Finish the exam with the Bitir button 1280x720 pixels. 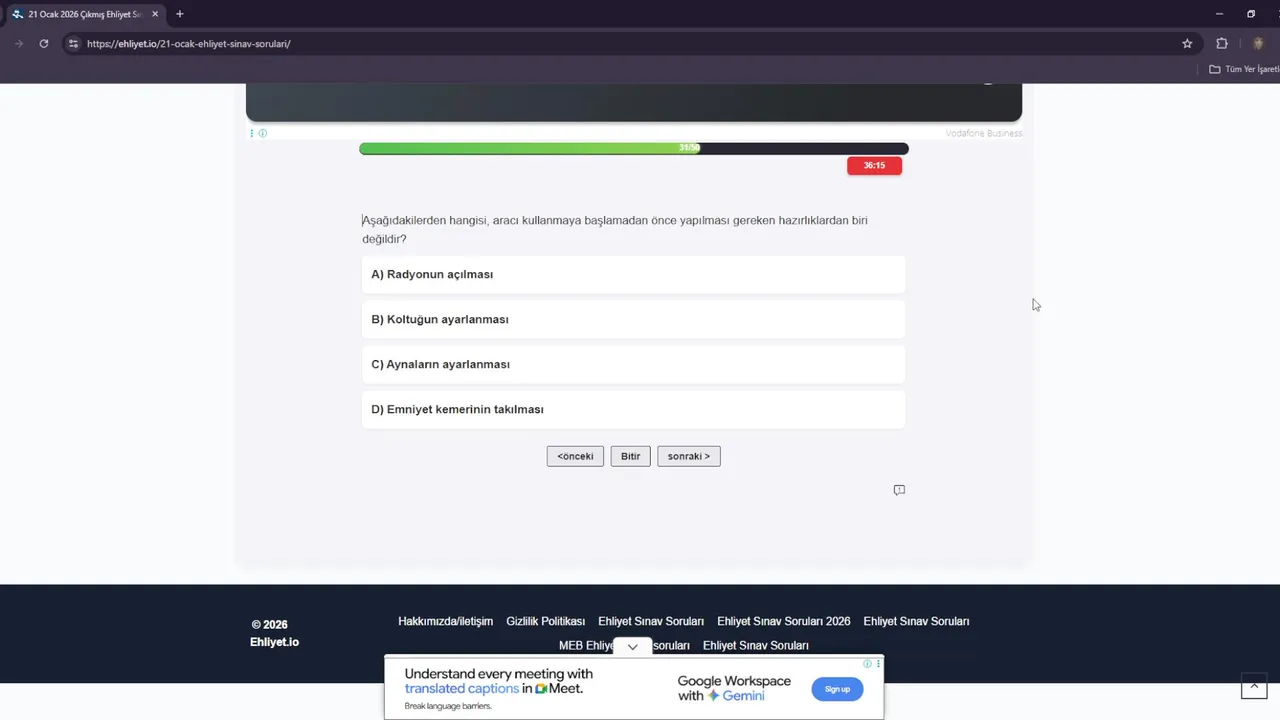tap(630, 456)
